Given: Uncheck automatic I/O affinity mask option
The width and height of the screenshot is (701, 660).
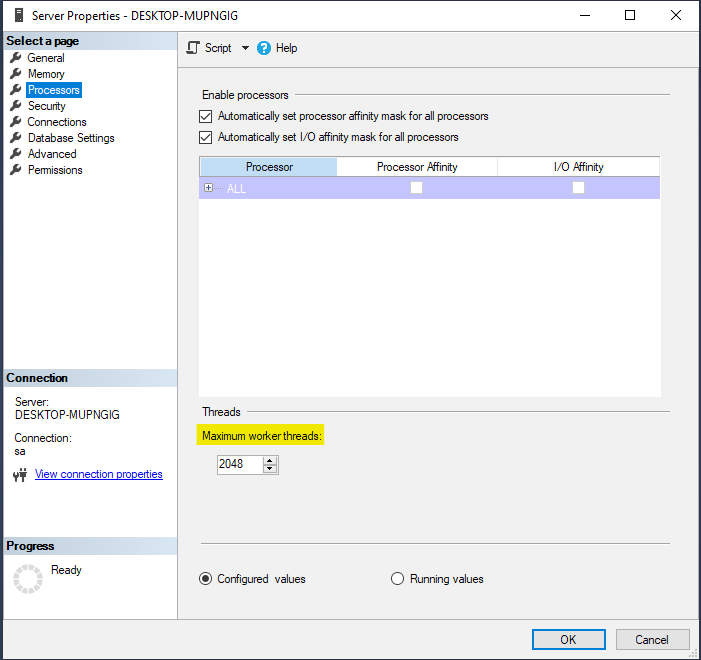Looking at the screenshot, I should 207,137.
